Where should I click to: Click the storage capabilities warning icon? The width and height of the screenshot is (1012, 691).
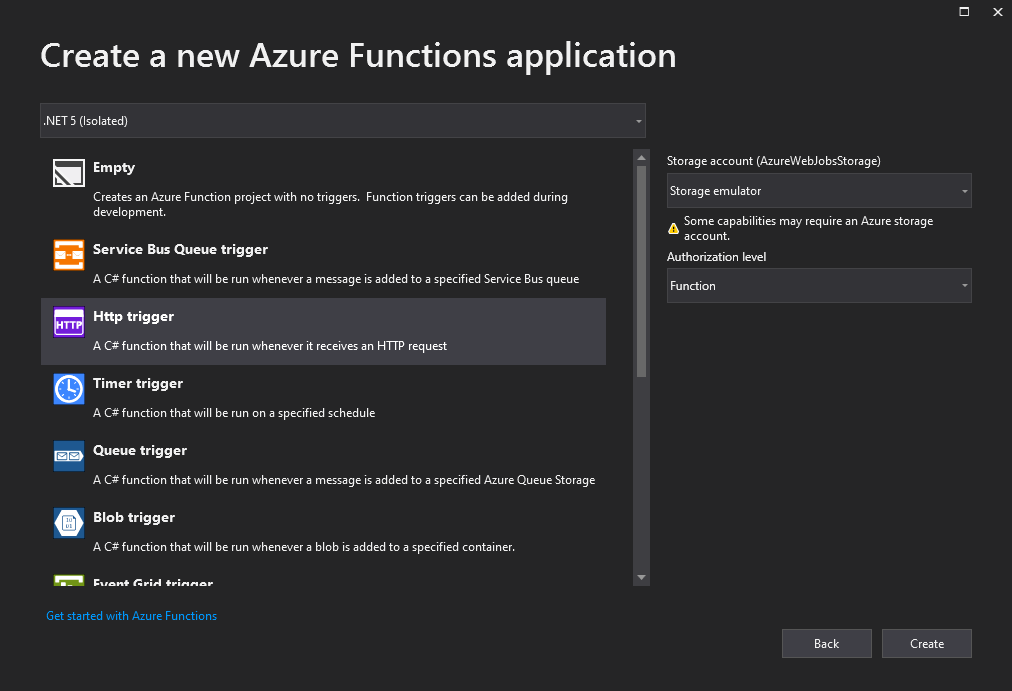point(672,225)
